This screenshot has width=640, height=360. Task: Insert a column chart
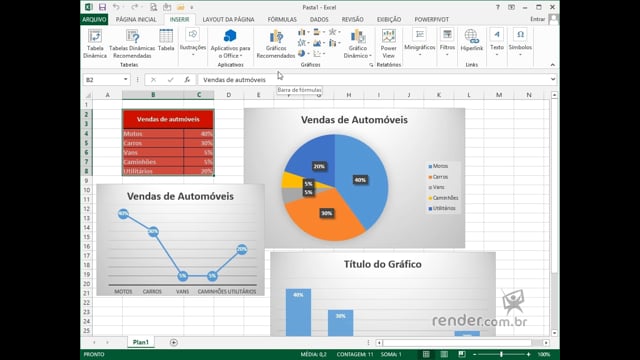[x=303, y=32]
